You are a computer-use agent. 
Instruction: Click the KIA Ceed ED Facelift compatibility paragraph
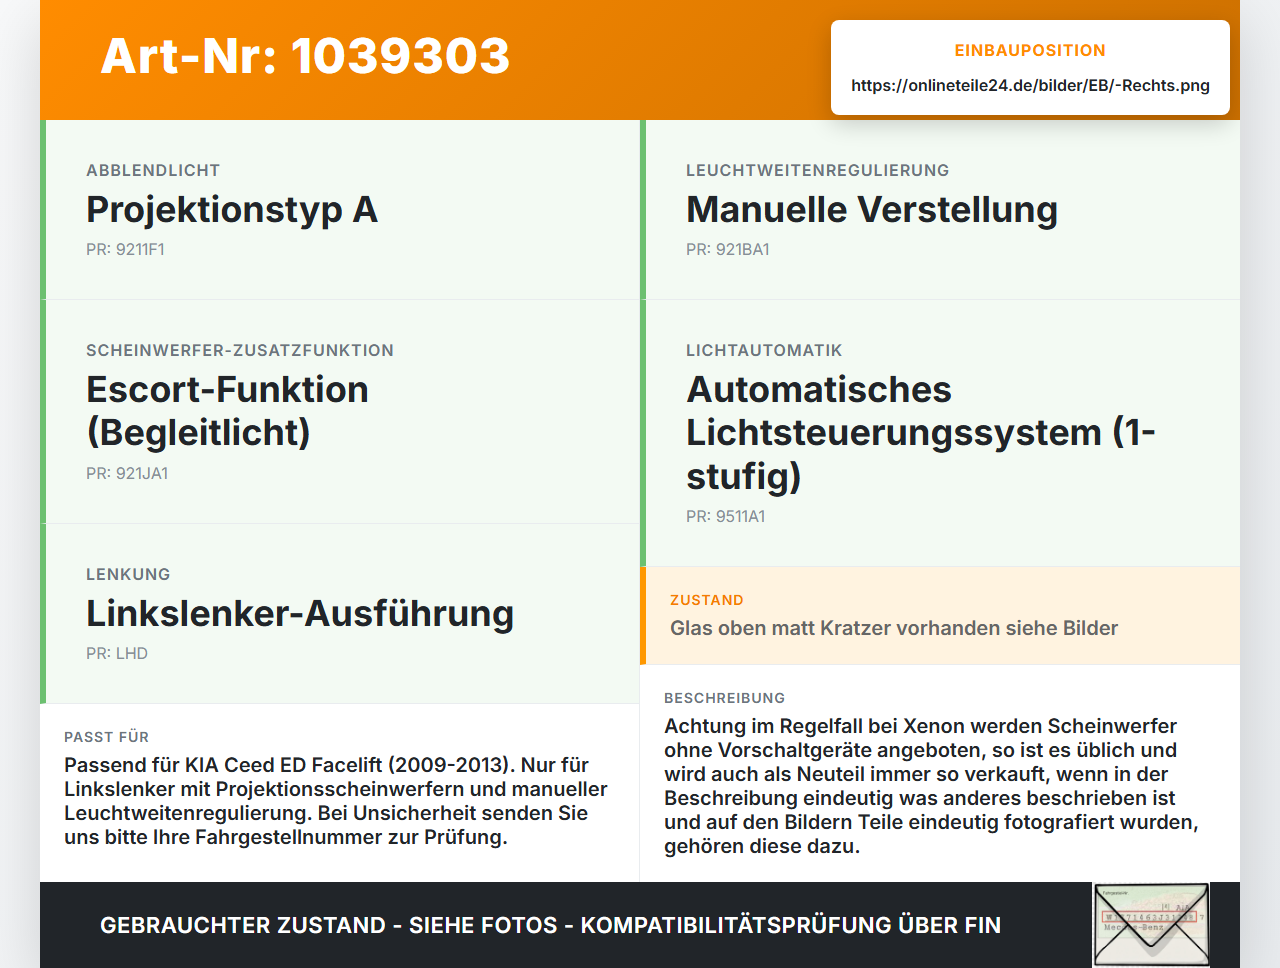336,801
